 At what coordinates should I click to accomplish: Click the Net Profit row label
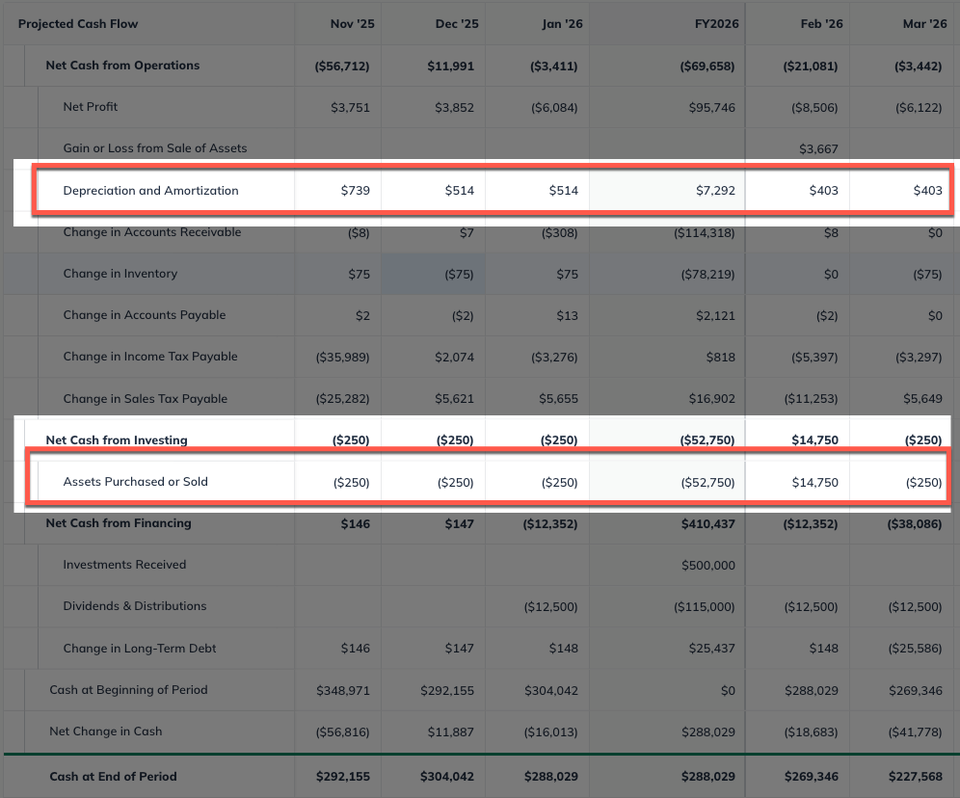90,107
